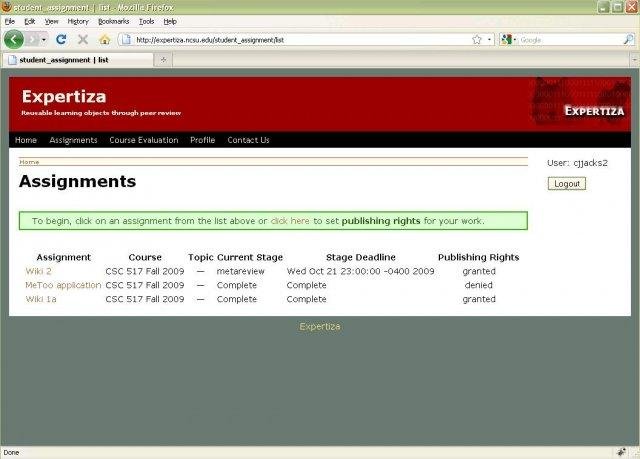This screenshot has width=640, height=459.
Task: Open Course Evaluation in the navigation bar
Action: (x=144, y=140)
